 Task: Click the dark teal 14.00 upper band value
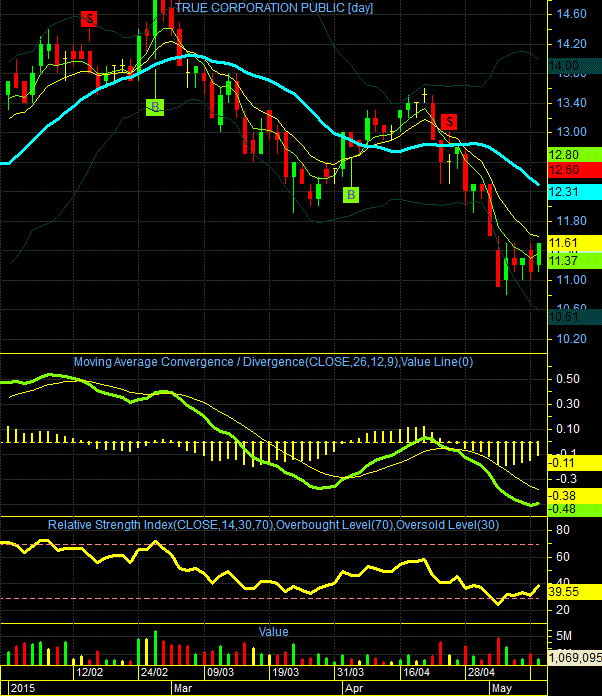[575, 66]
